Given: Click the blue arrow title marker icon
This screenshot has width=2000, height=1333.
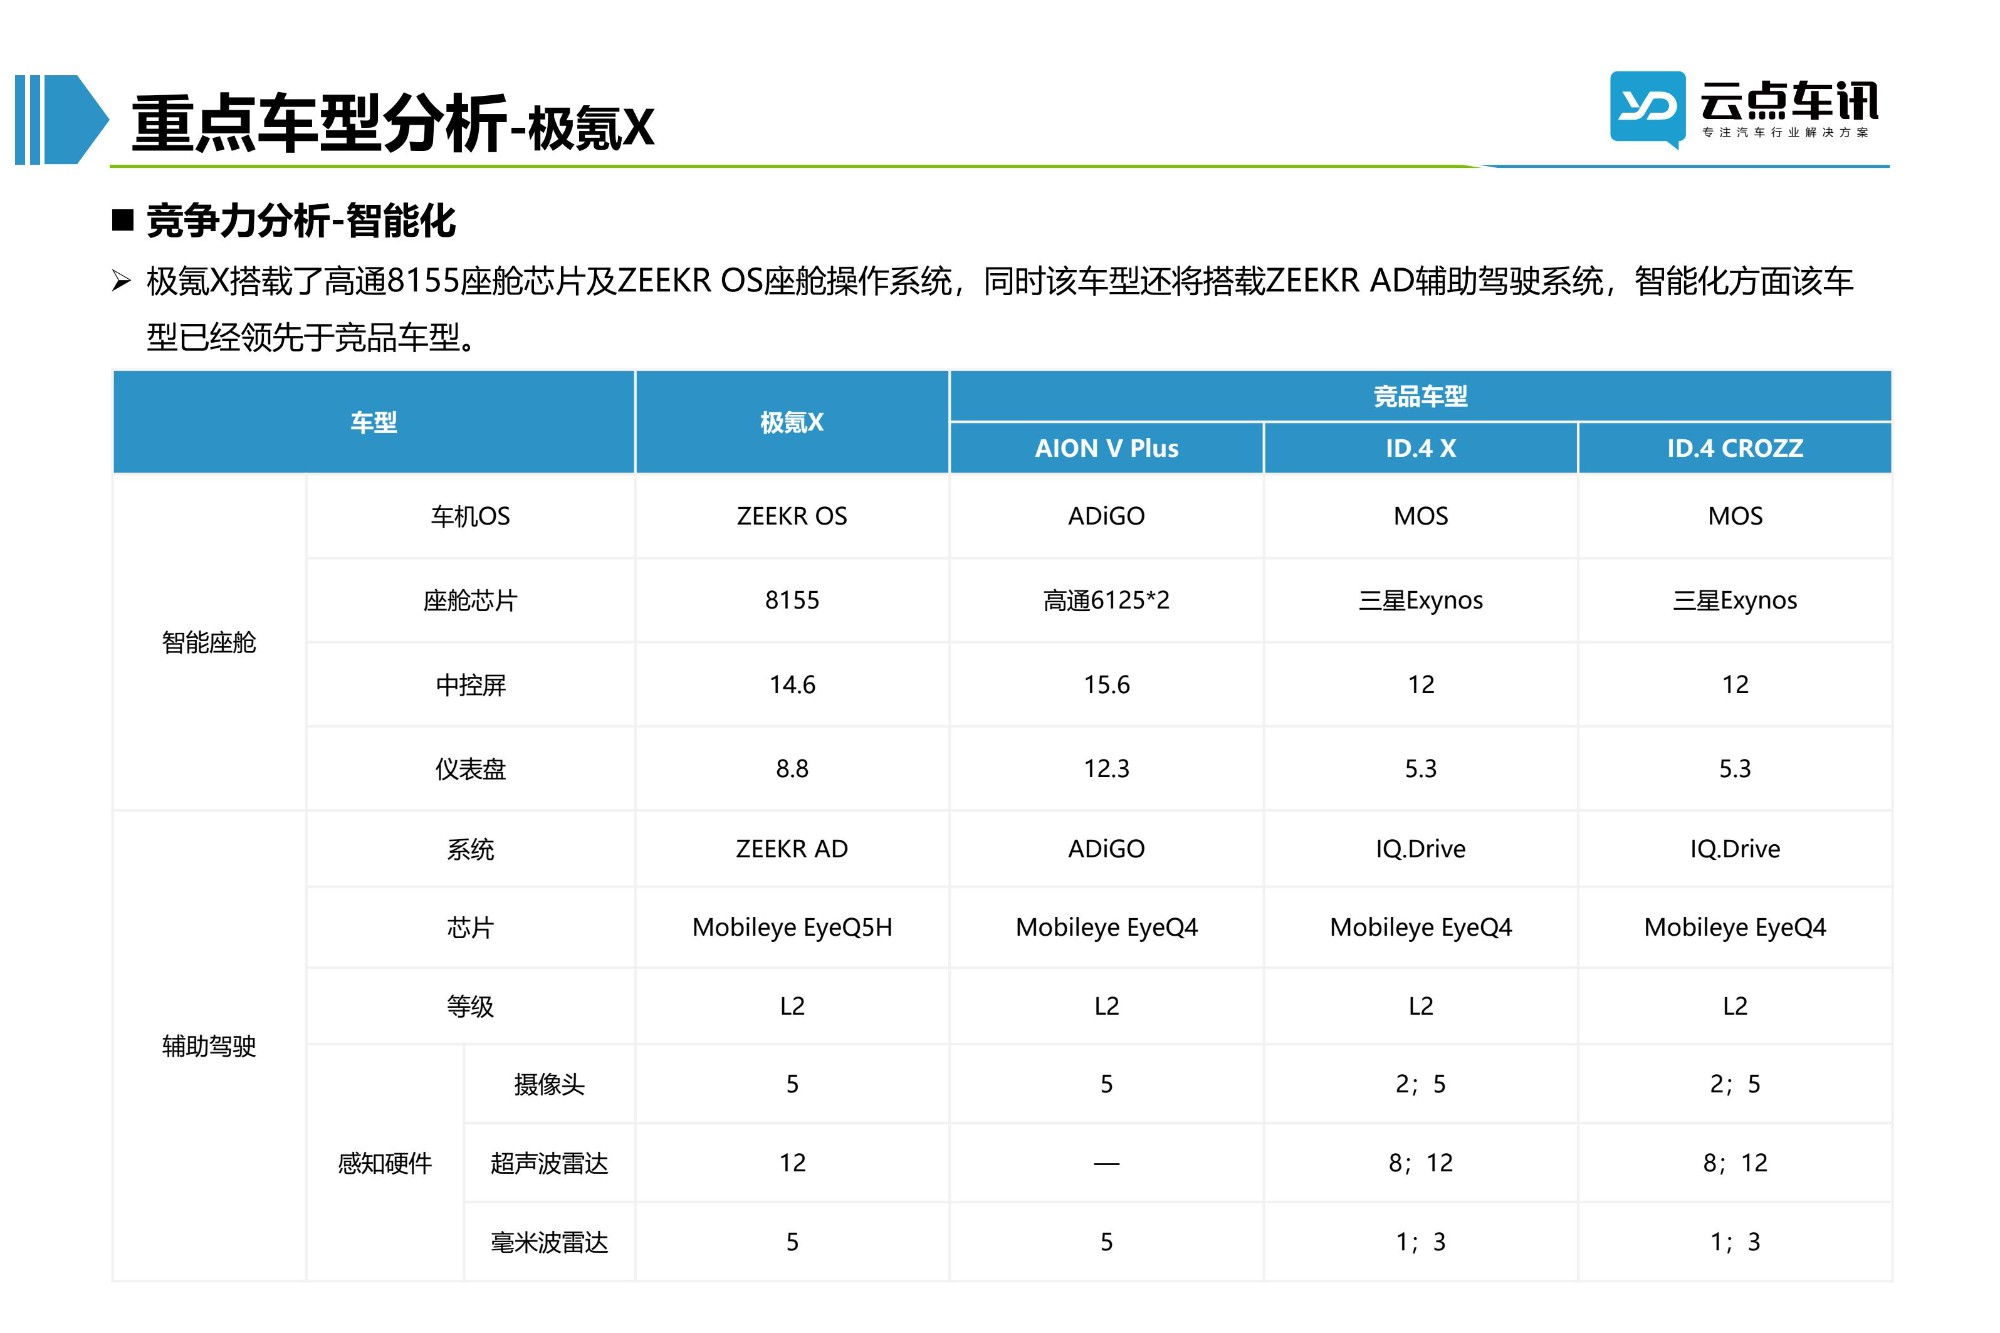Looking at the screenshot, I should (x=62, y=119).
